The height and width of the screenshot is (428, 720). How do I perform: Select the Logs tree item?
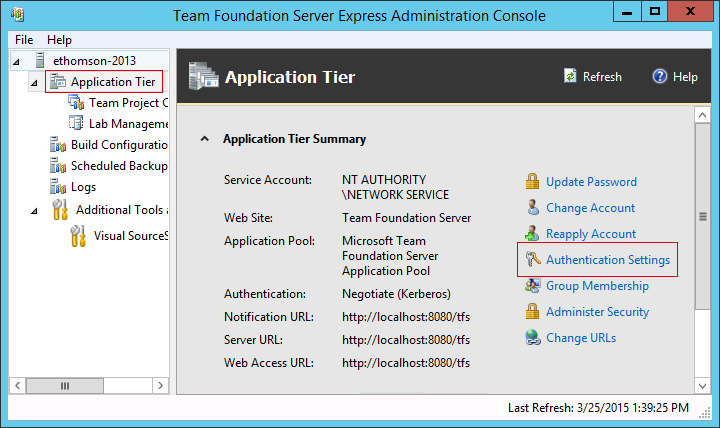[x=83, y=187]
